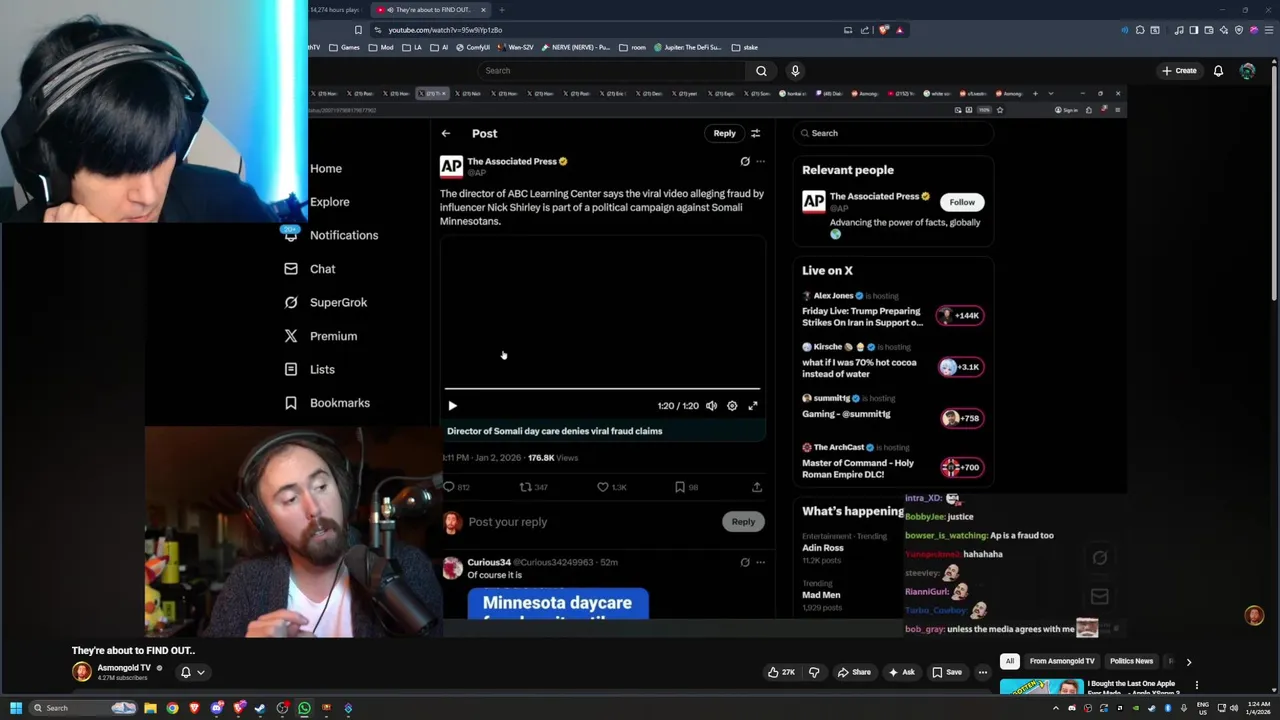Bookmark this page via address bar icon
The height and width of the screenshot is (720, 1280).
[358, 30]
